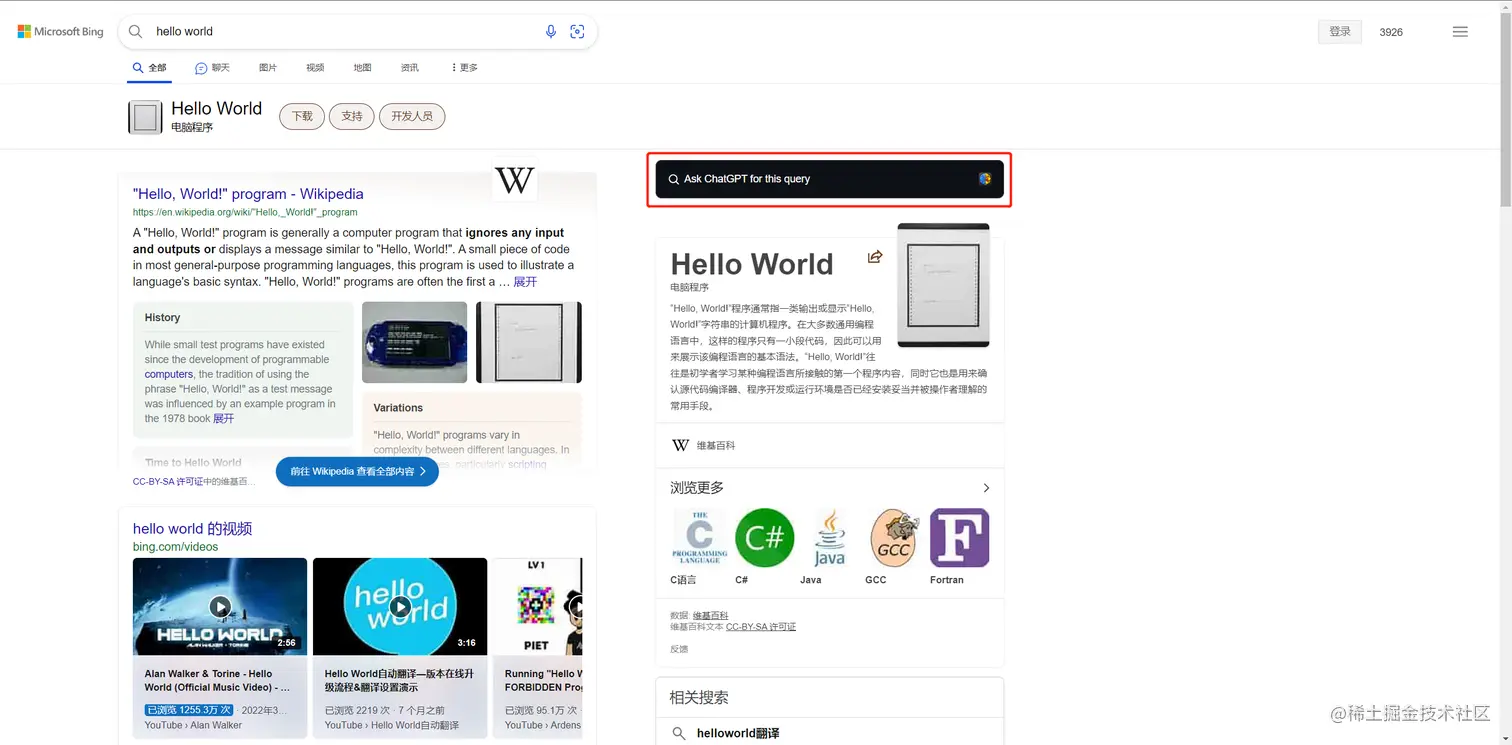This screenshot has width=1512, height=745.
Task: Open the CC-BY-SA 许可证 link under Wikipedia card
Action: click(x=168, y=482)
